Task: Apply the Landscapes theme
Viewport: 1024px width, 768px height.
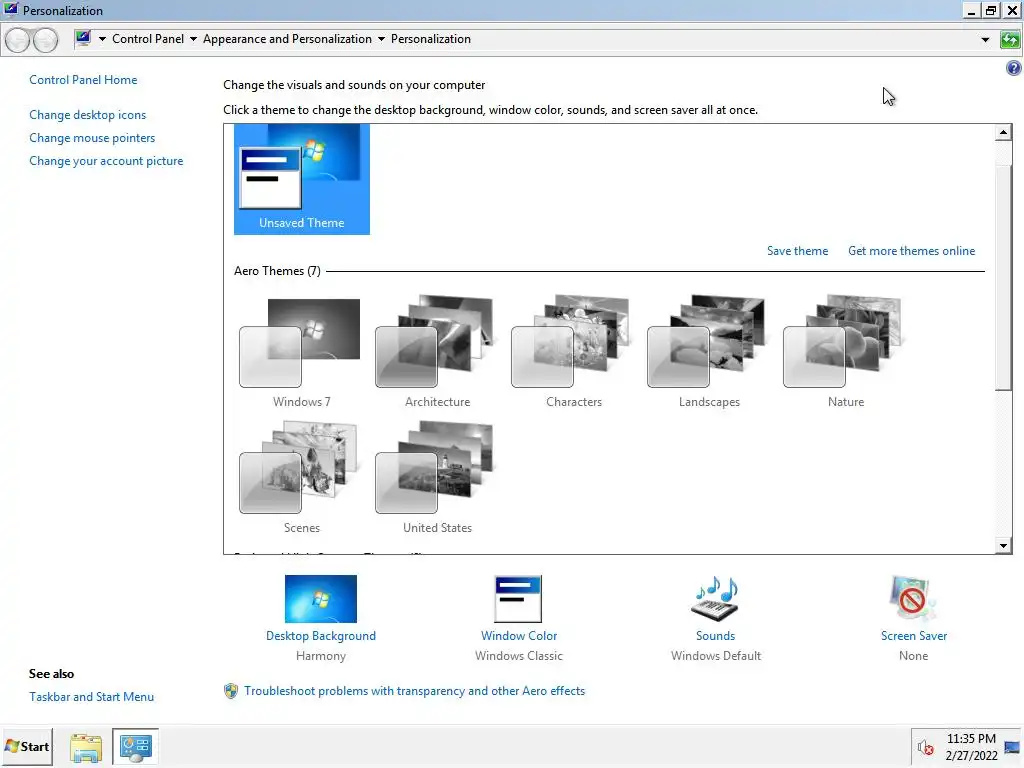Action: [709, 353]
